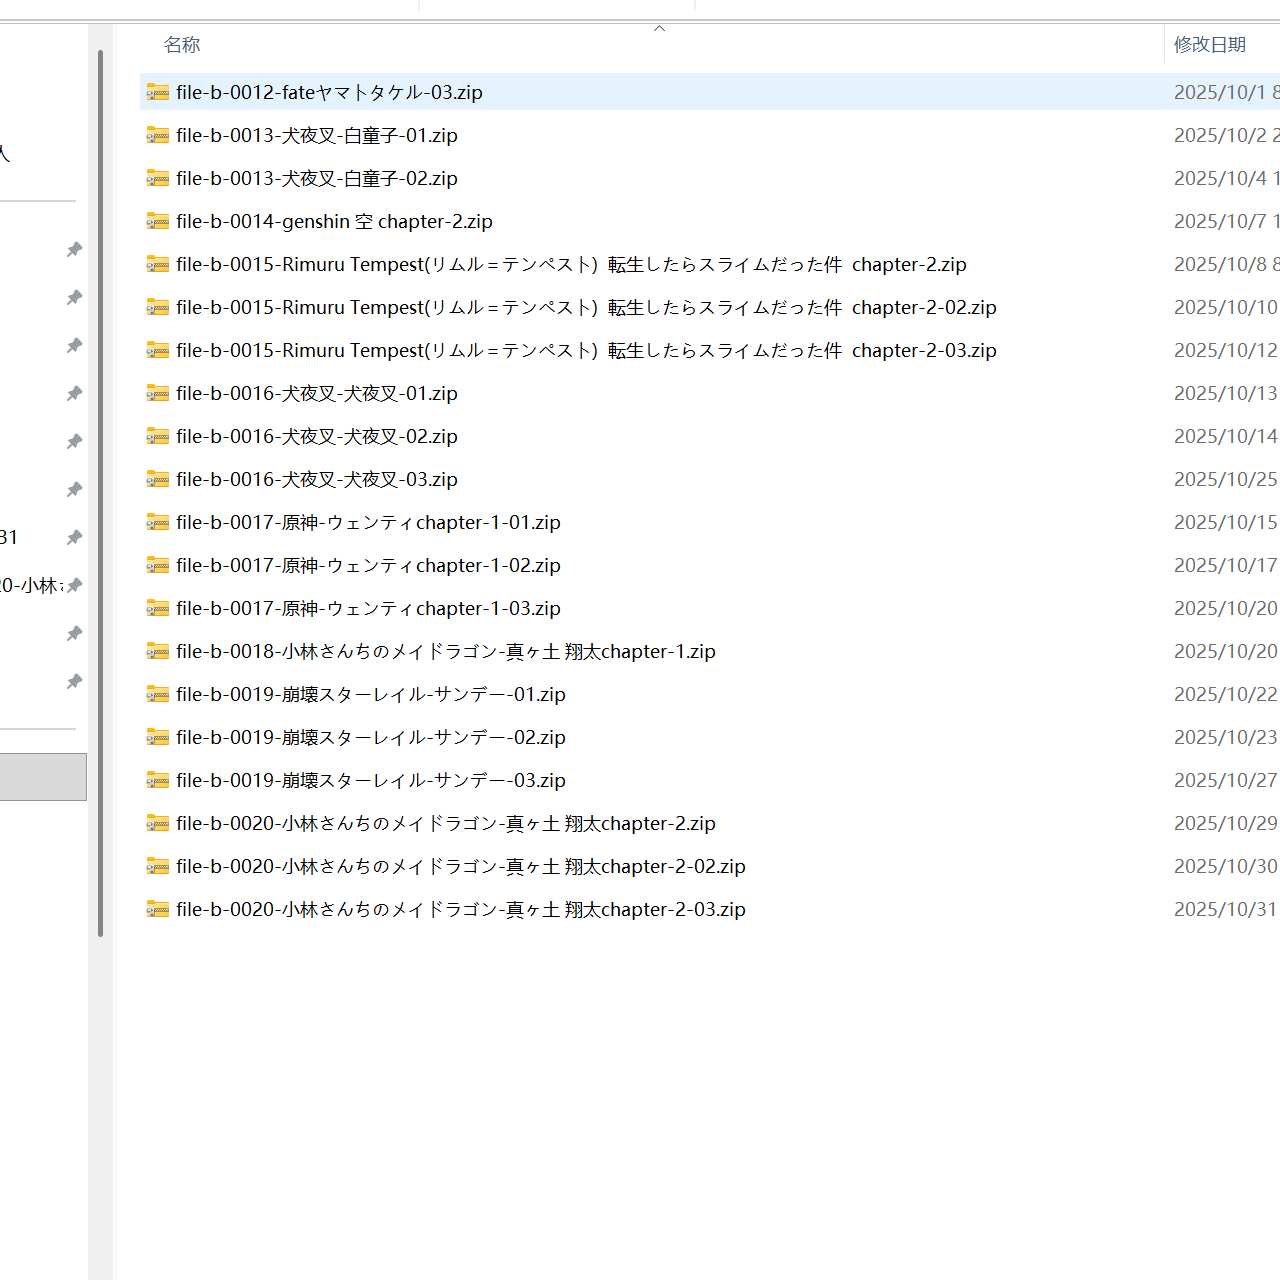Image resolution: width=1280 pixels, height=1280 pixels.
Task: Select file-b-0015 Rimuru Tempest chapter-2-02.zip
Action: tap(586, 307)
